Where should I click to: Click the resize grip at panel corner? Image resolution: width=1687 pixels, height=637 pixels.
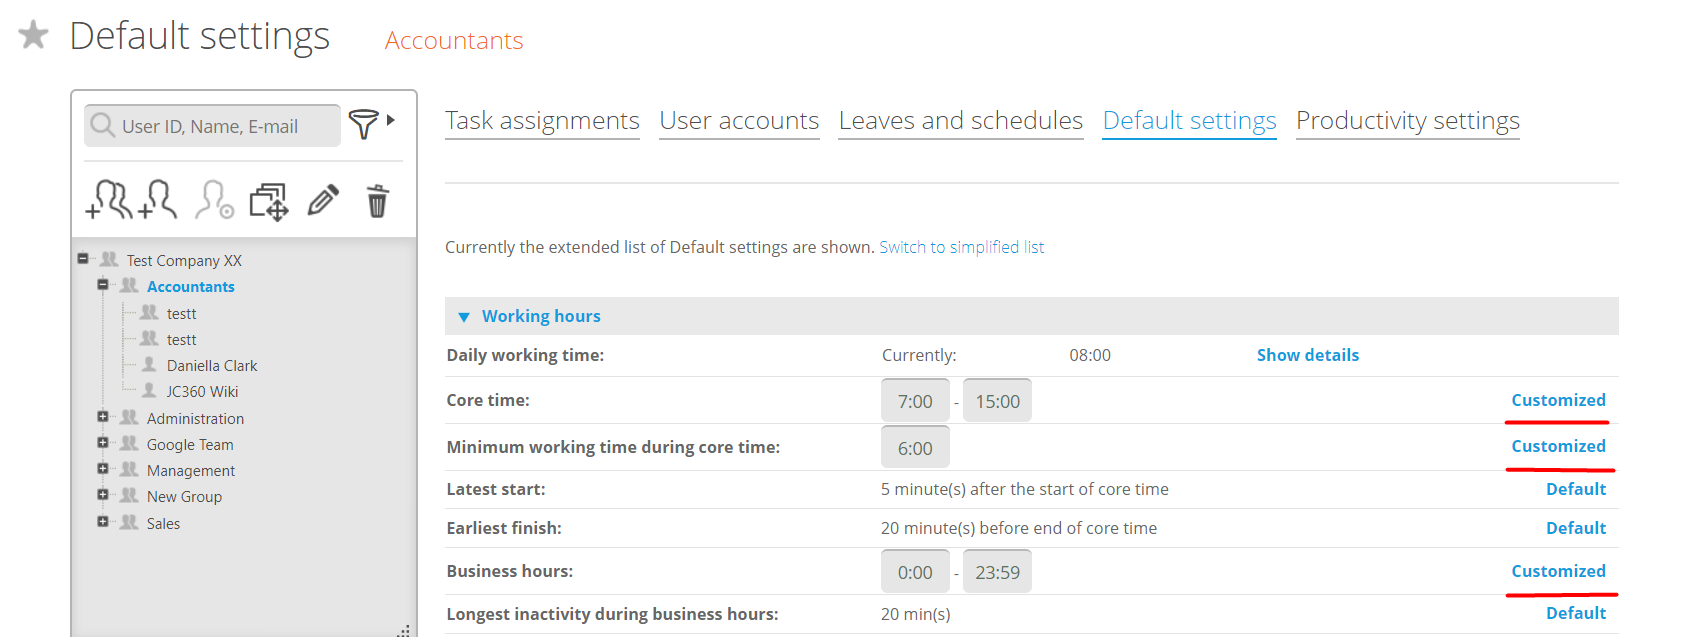(404, 630)
